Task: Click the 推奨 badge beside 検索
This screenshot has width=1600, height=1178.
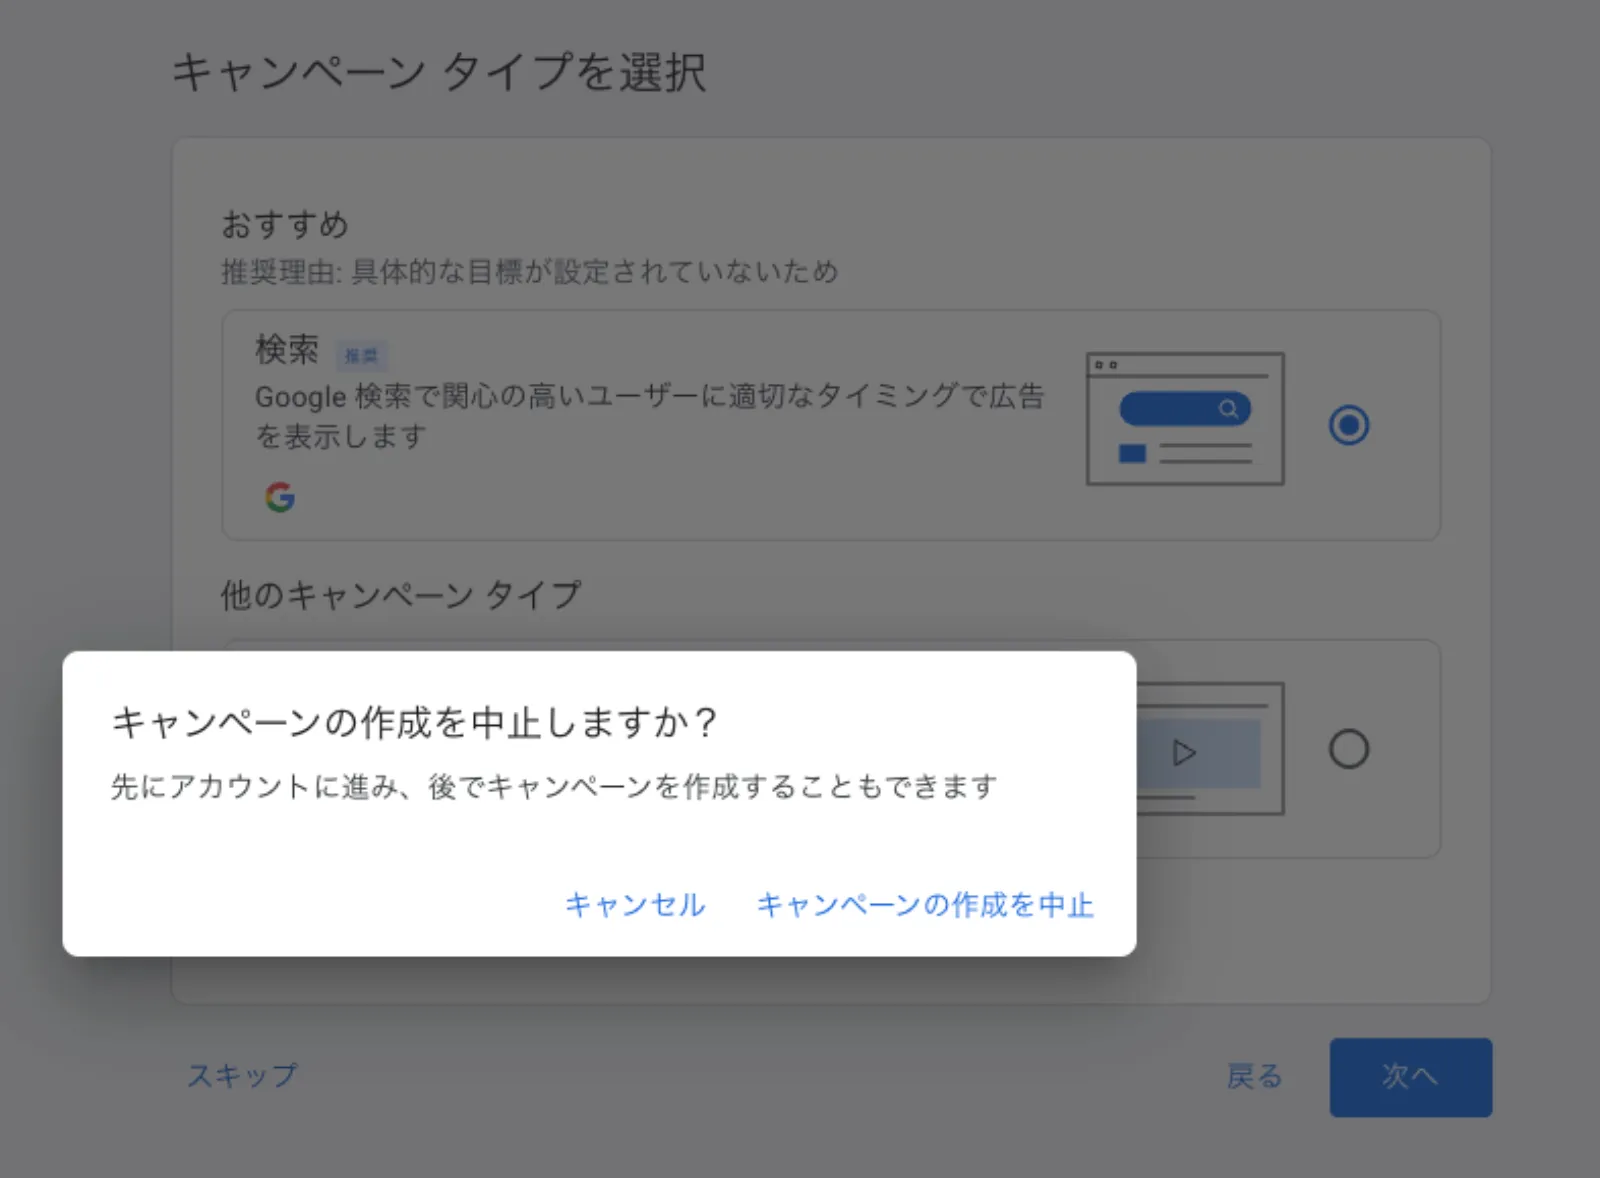Action: click(361, 355)
